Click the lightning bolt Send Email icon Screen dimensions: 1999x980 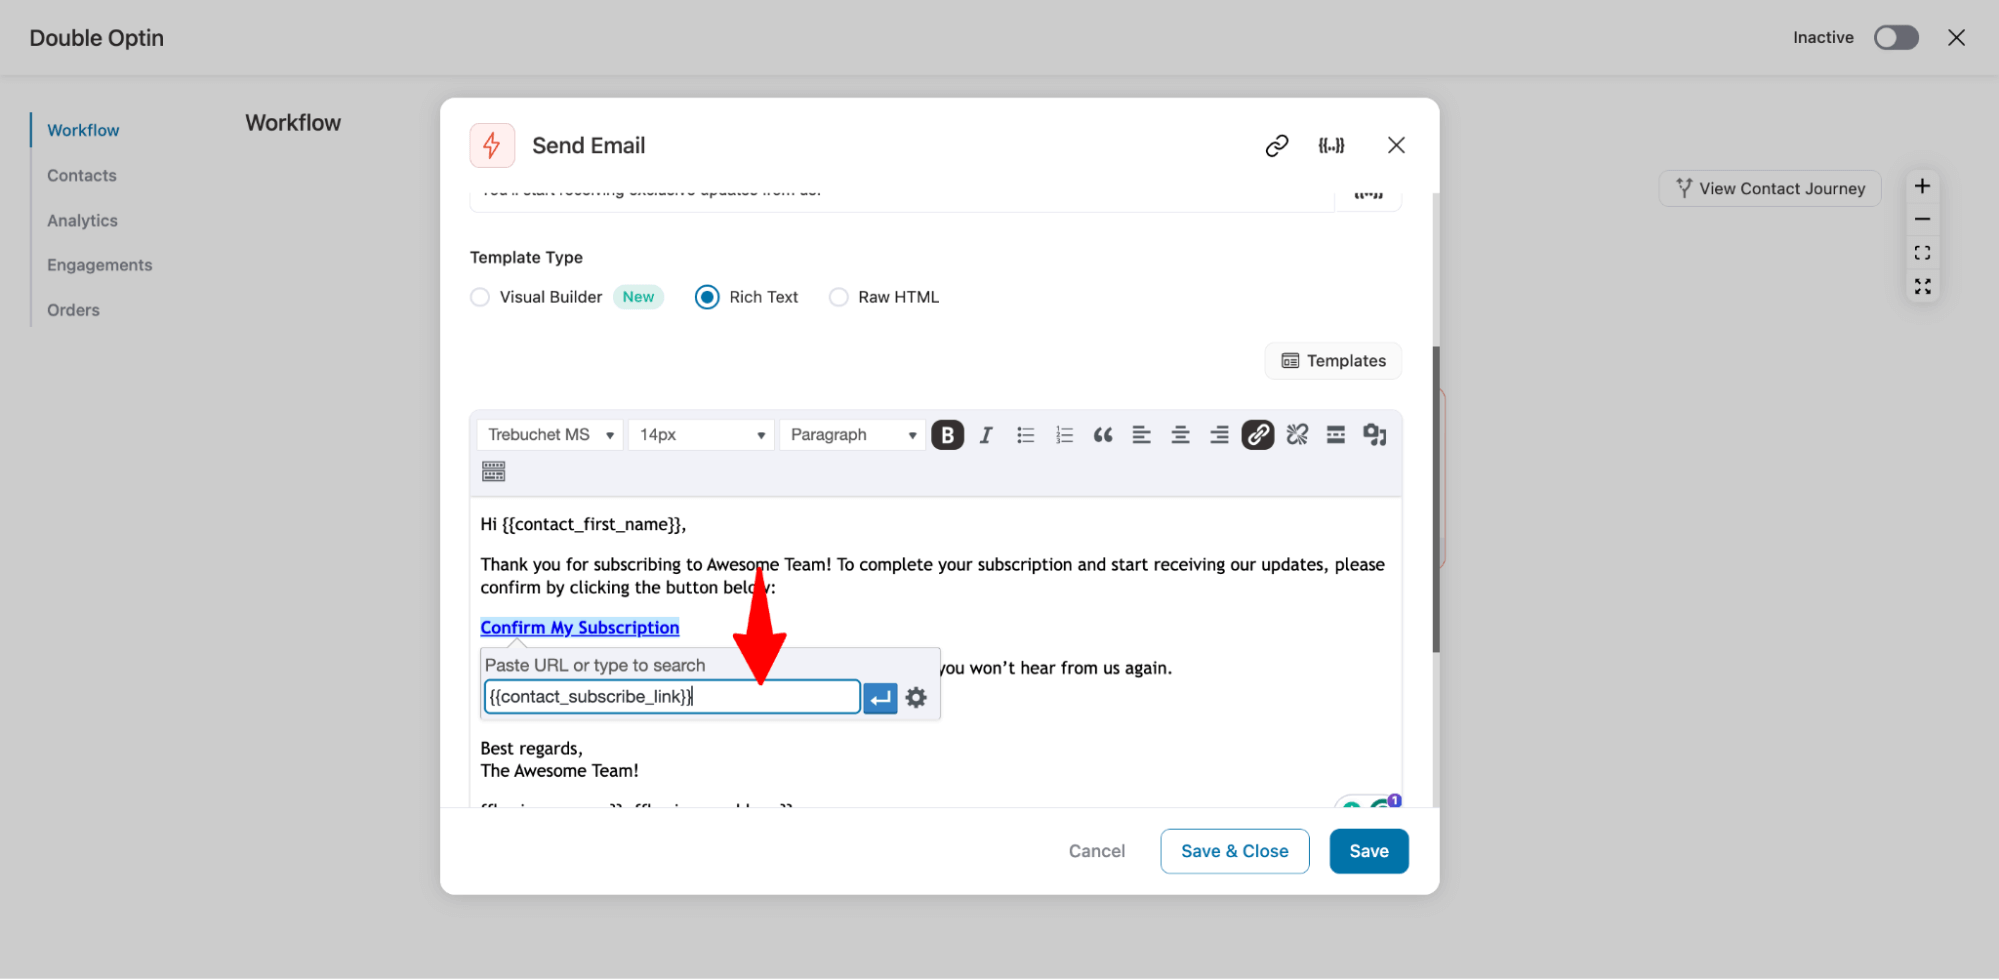492,146
